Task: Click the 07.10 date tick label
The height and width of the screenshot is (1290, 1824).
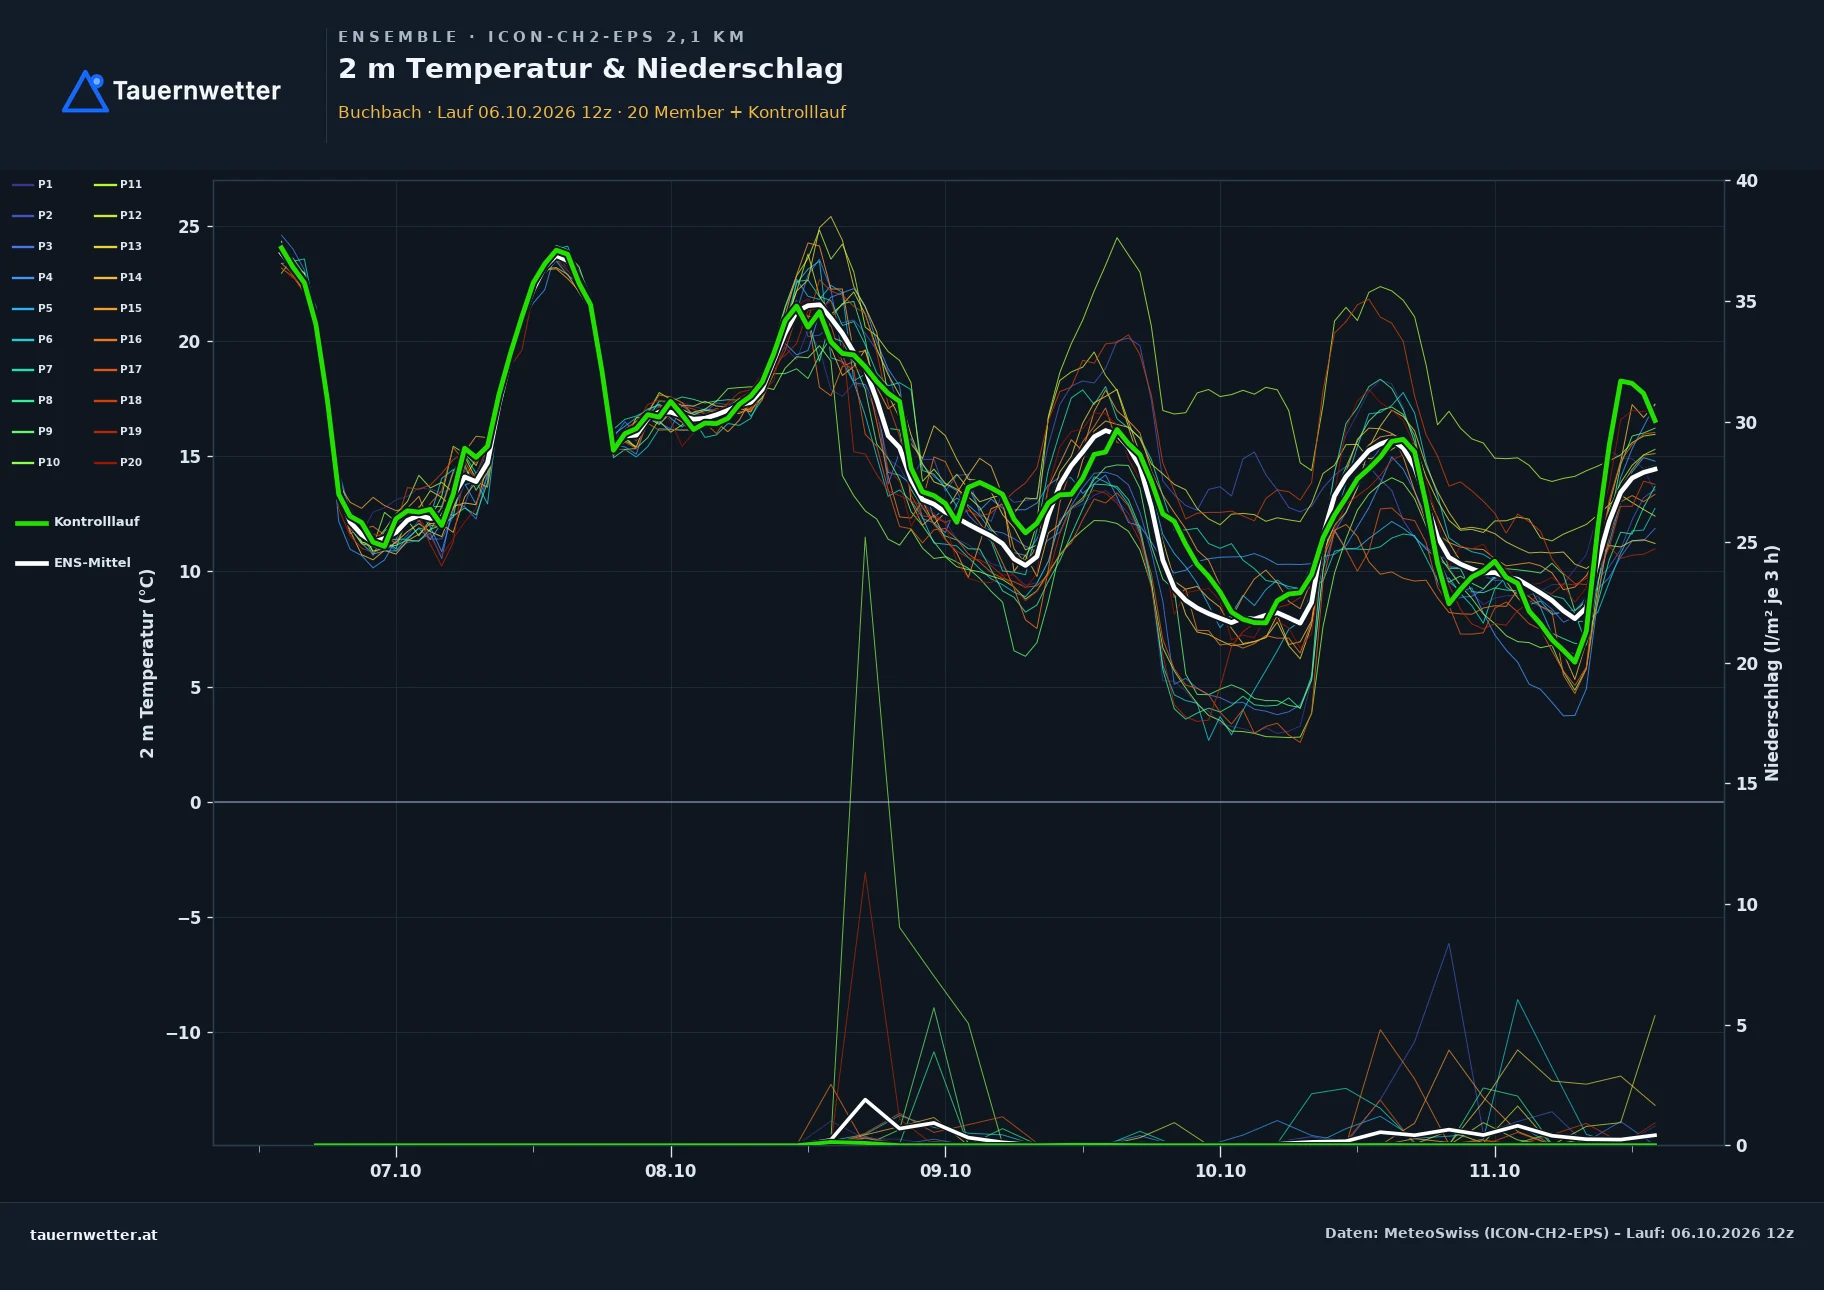Action: pos(396,1171)
